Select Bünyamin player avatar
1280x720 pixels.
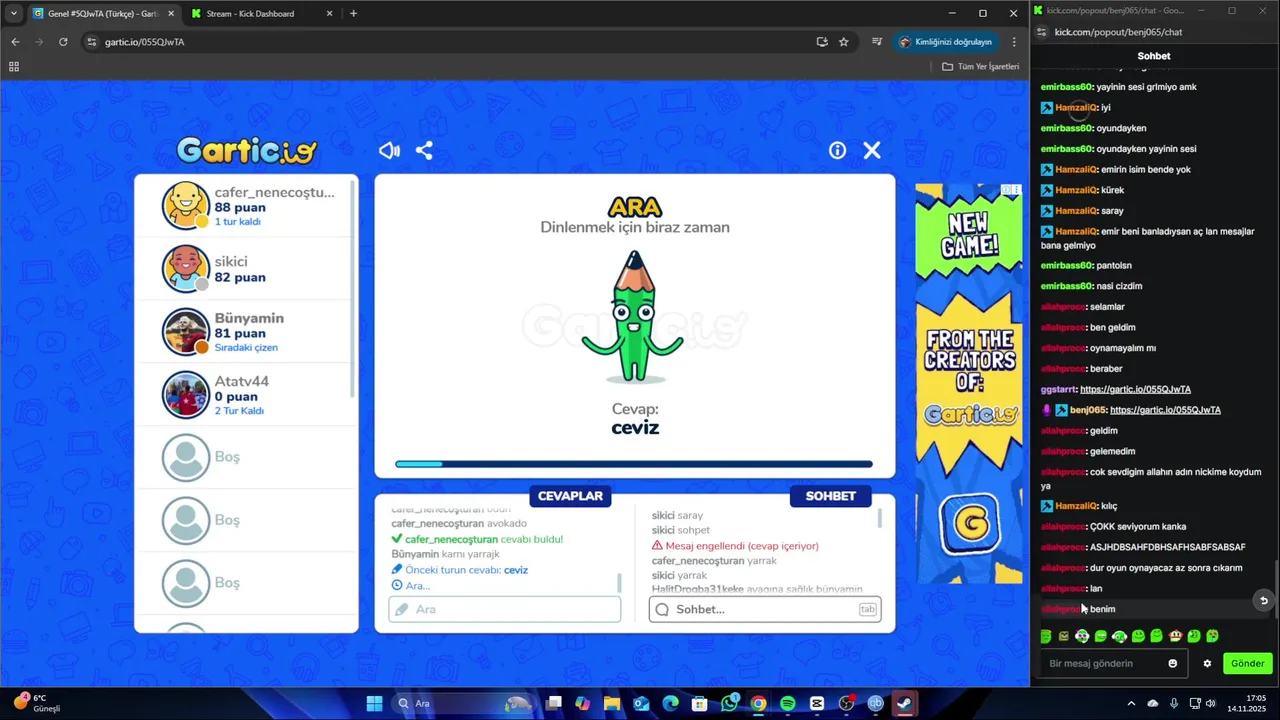point(186,331)
